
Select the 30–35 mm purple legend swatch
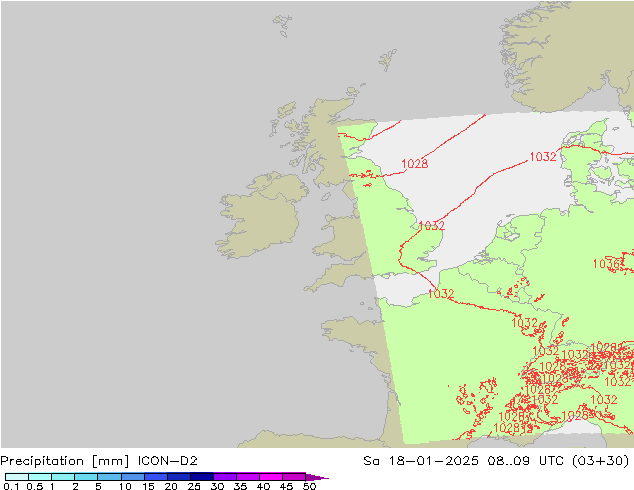[224, 477]
